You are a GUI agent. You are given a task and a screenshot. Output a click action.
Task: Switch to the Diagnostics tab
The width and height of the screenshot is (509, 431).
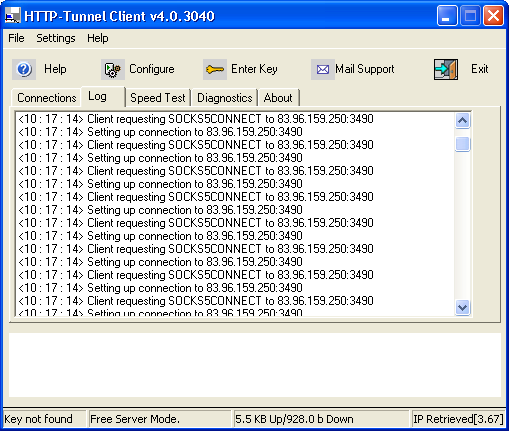tap(225, 98)
